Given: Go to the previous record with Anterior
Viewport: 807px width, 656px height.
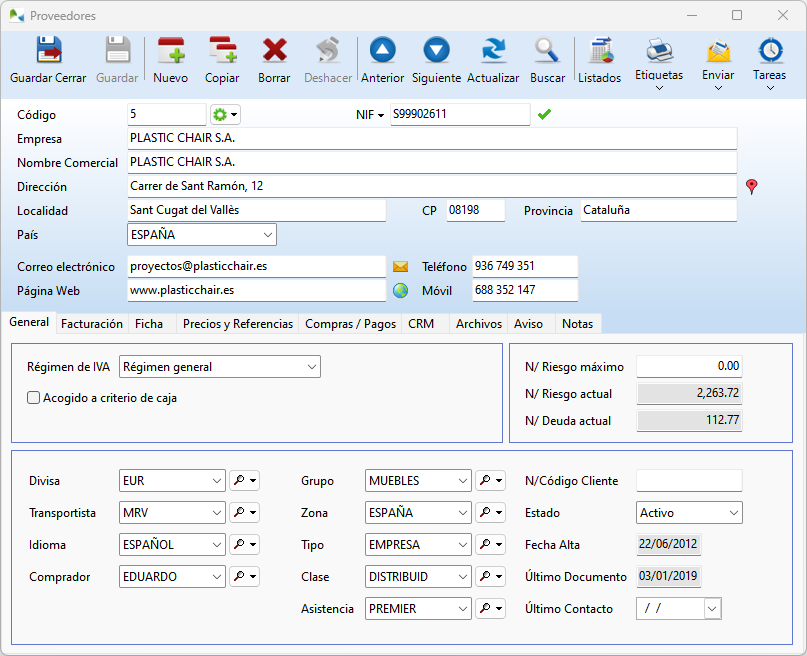Looking at the screenshot, I should pos(382,59).
